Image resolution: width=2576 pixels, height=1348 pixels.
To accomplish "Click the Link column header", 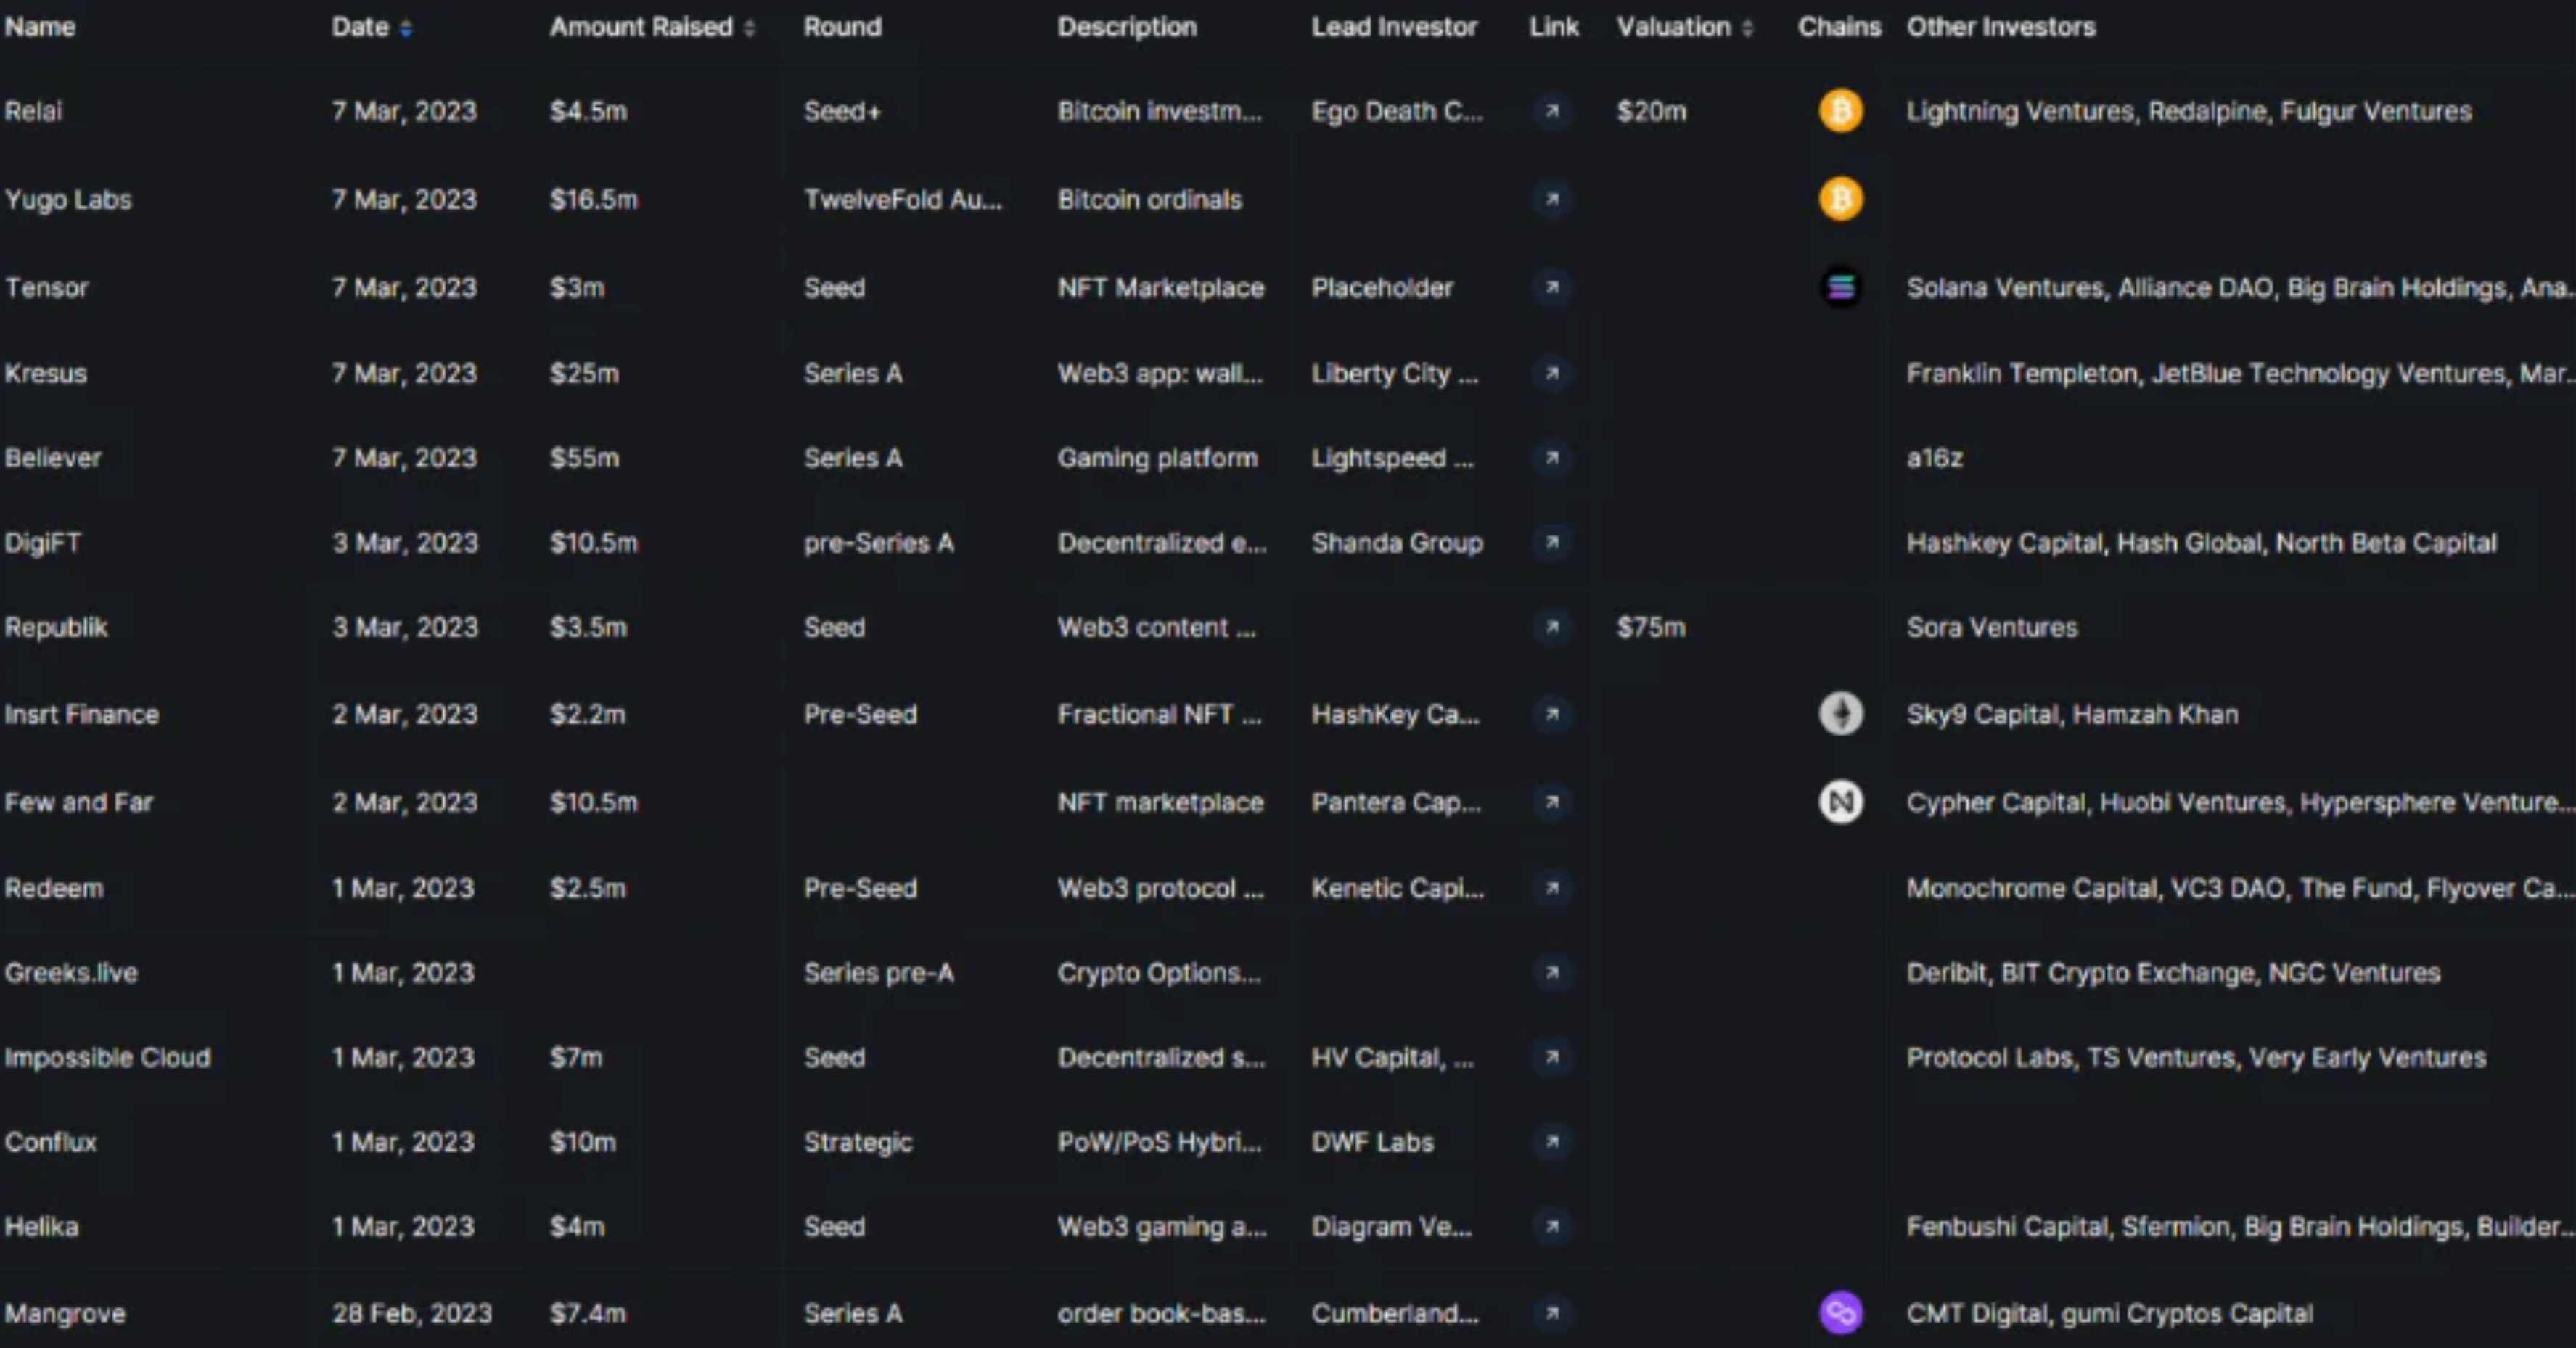I will tap(1554, 27).
